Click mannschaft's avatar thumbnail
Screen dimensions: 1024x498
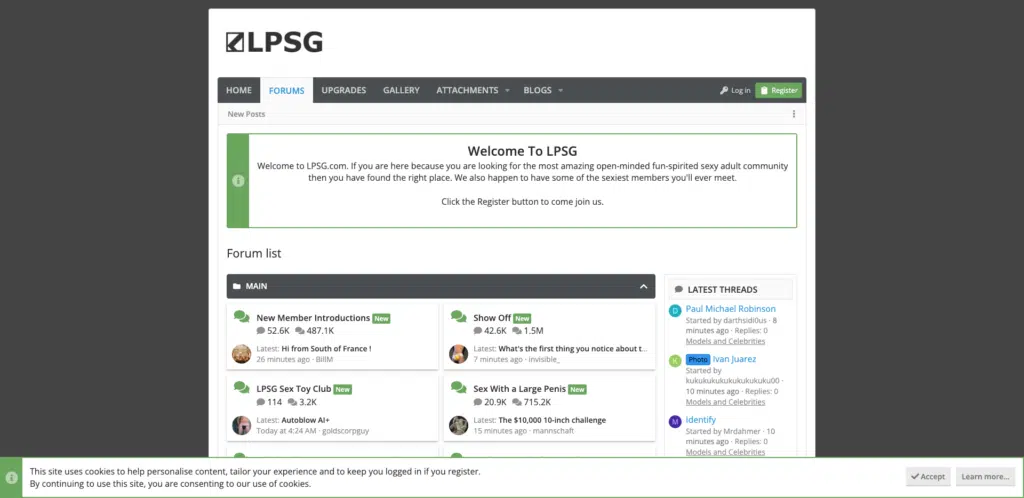(x=458, y=425)
